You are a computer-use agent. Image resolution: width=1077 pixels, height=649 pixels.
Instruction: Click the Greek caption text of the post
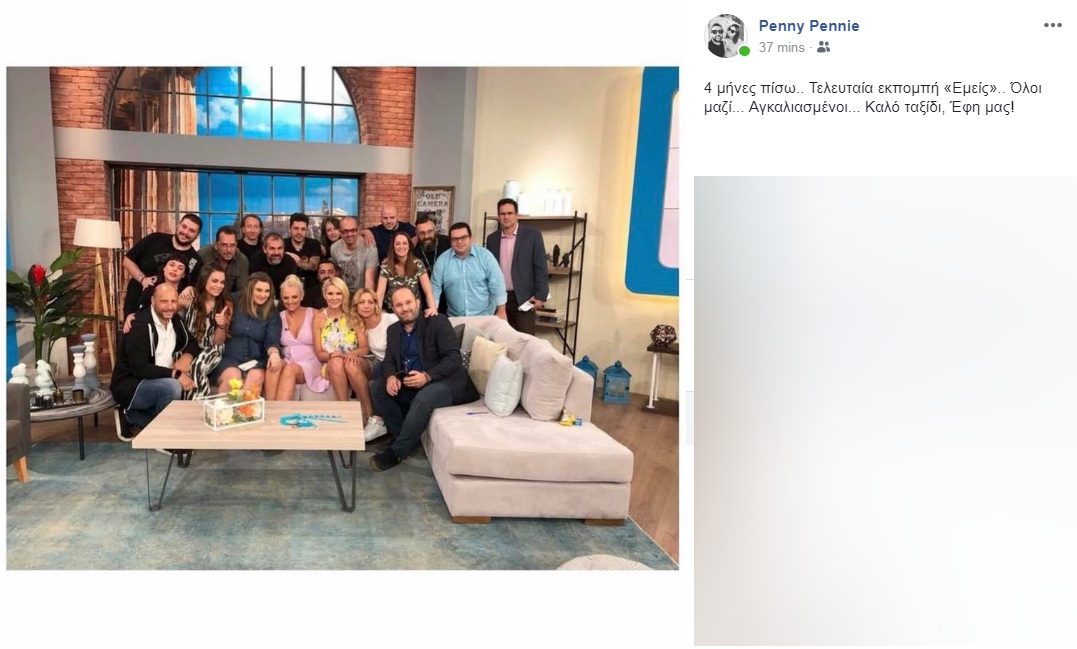(x=872, y=98)
